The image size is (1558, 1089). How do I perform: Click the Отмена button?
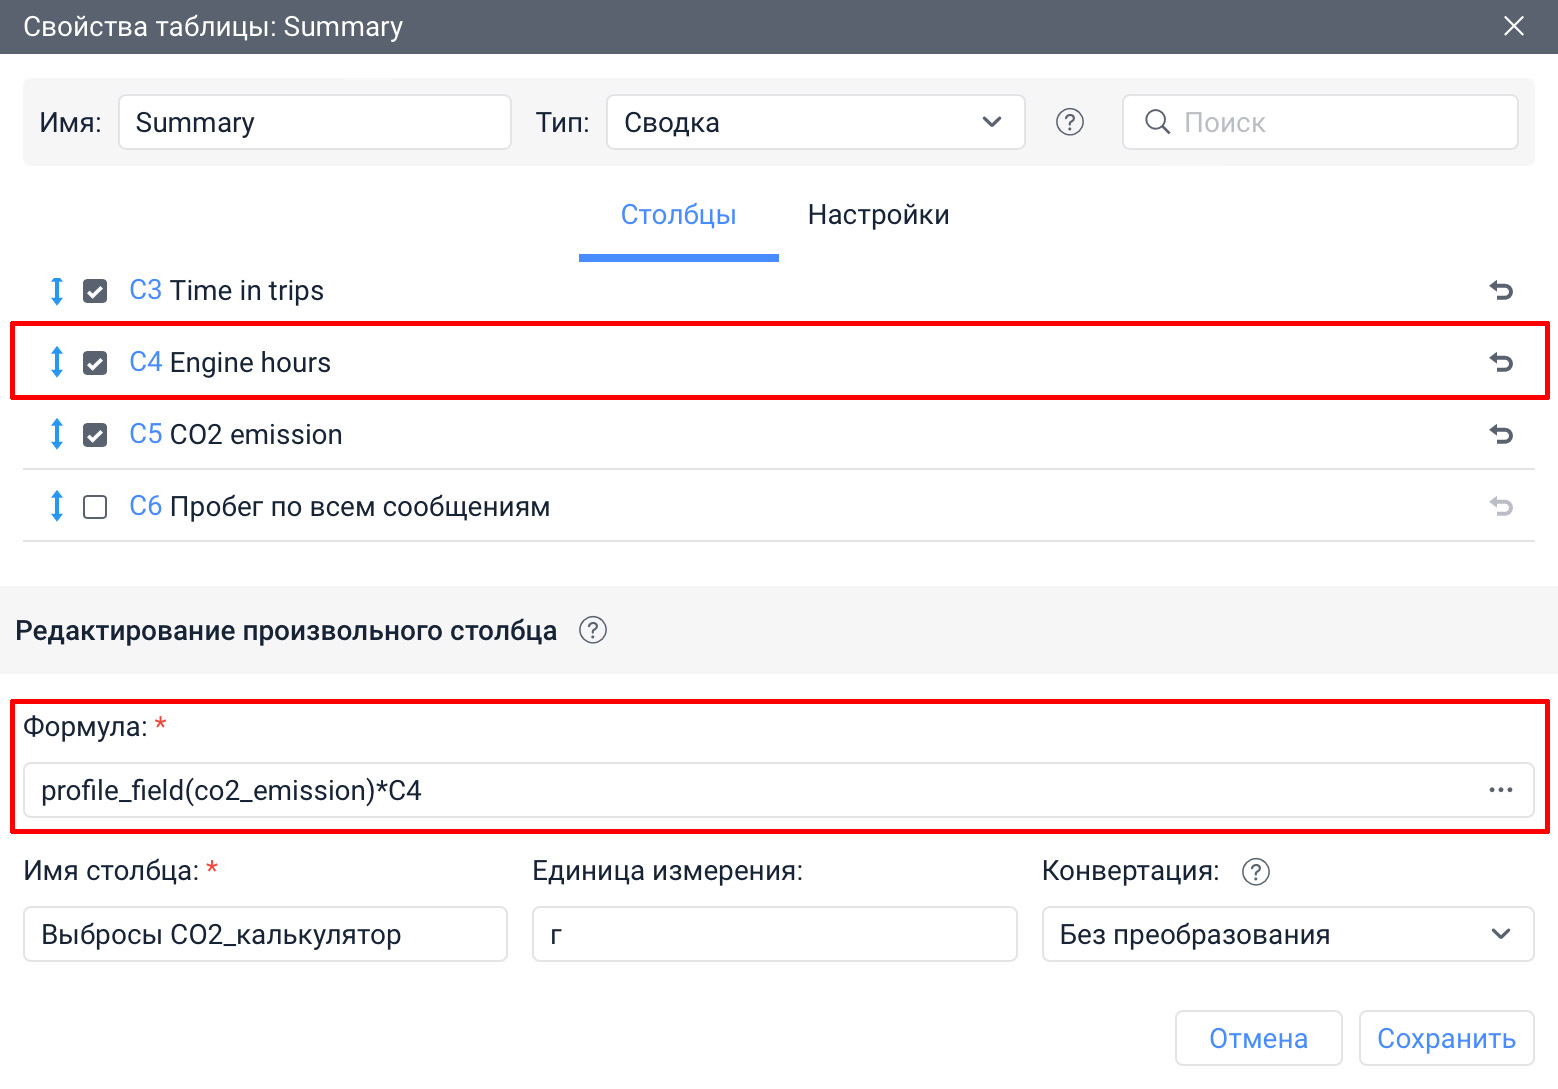(1258, 1038)
